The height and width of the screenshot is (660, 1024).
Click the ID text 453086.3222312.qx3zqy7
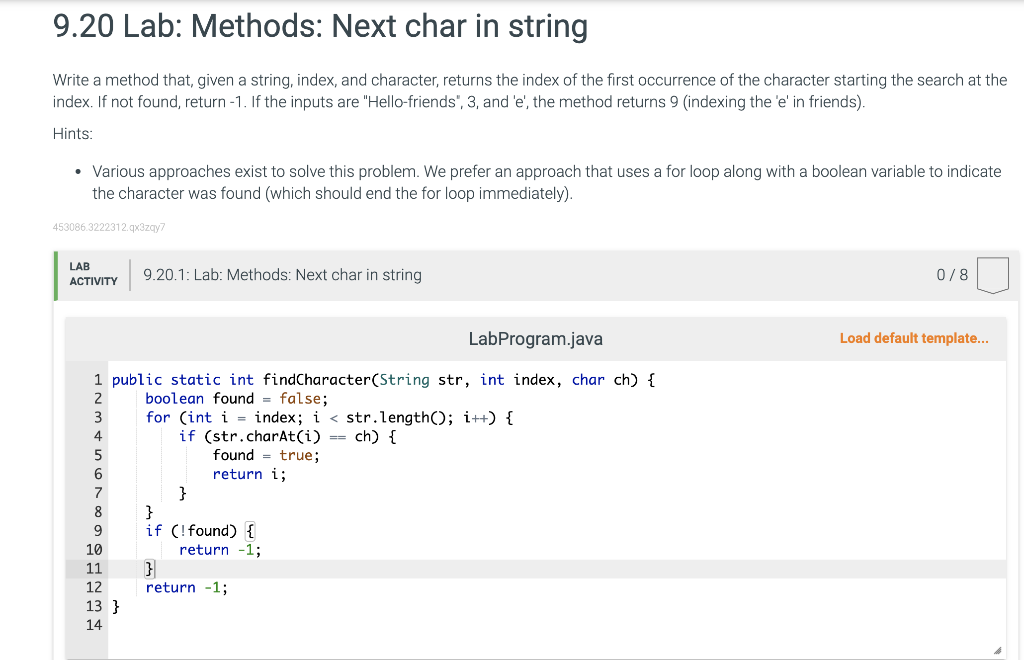point(109,227)
